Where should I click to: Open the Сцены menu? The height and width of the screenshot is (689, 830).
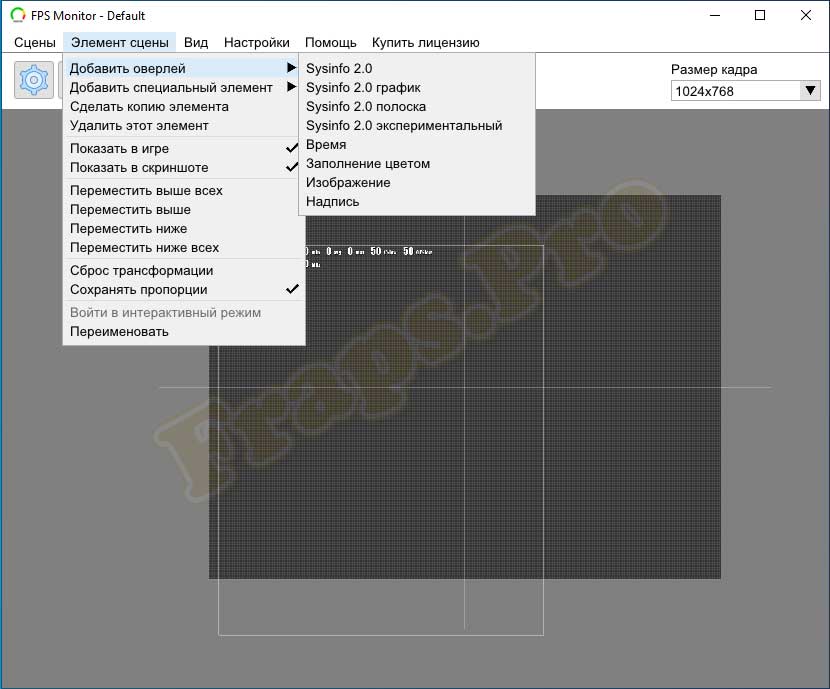[x=35, y=42]
